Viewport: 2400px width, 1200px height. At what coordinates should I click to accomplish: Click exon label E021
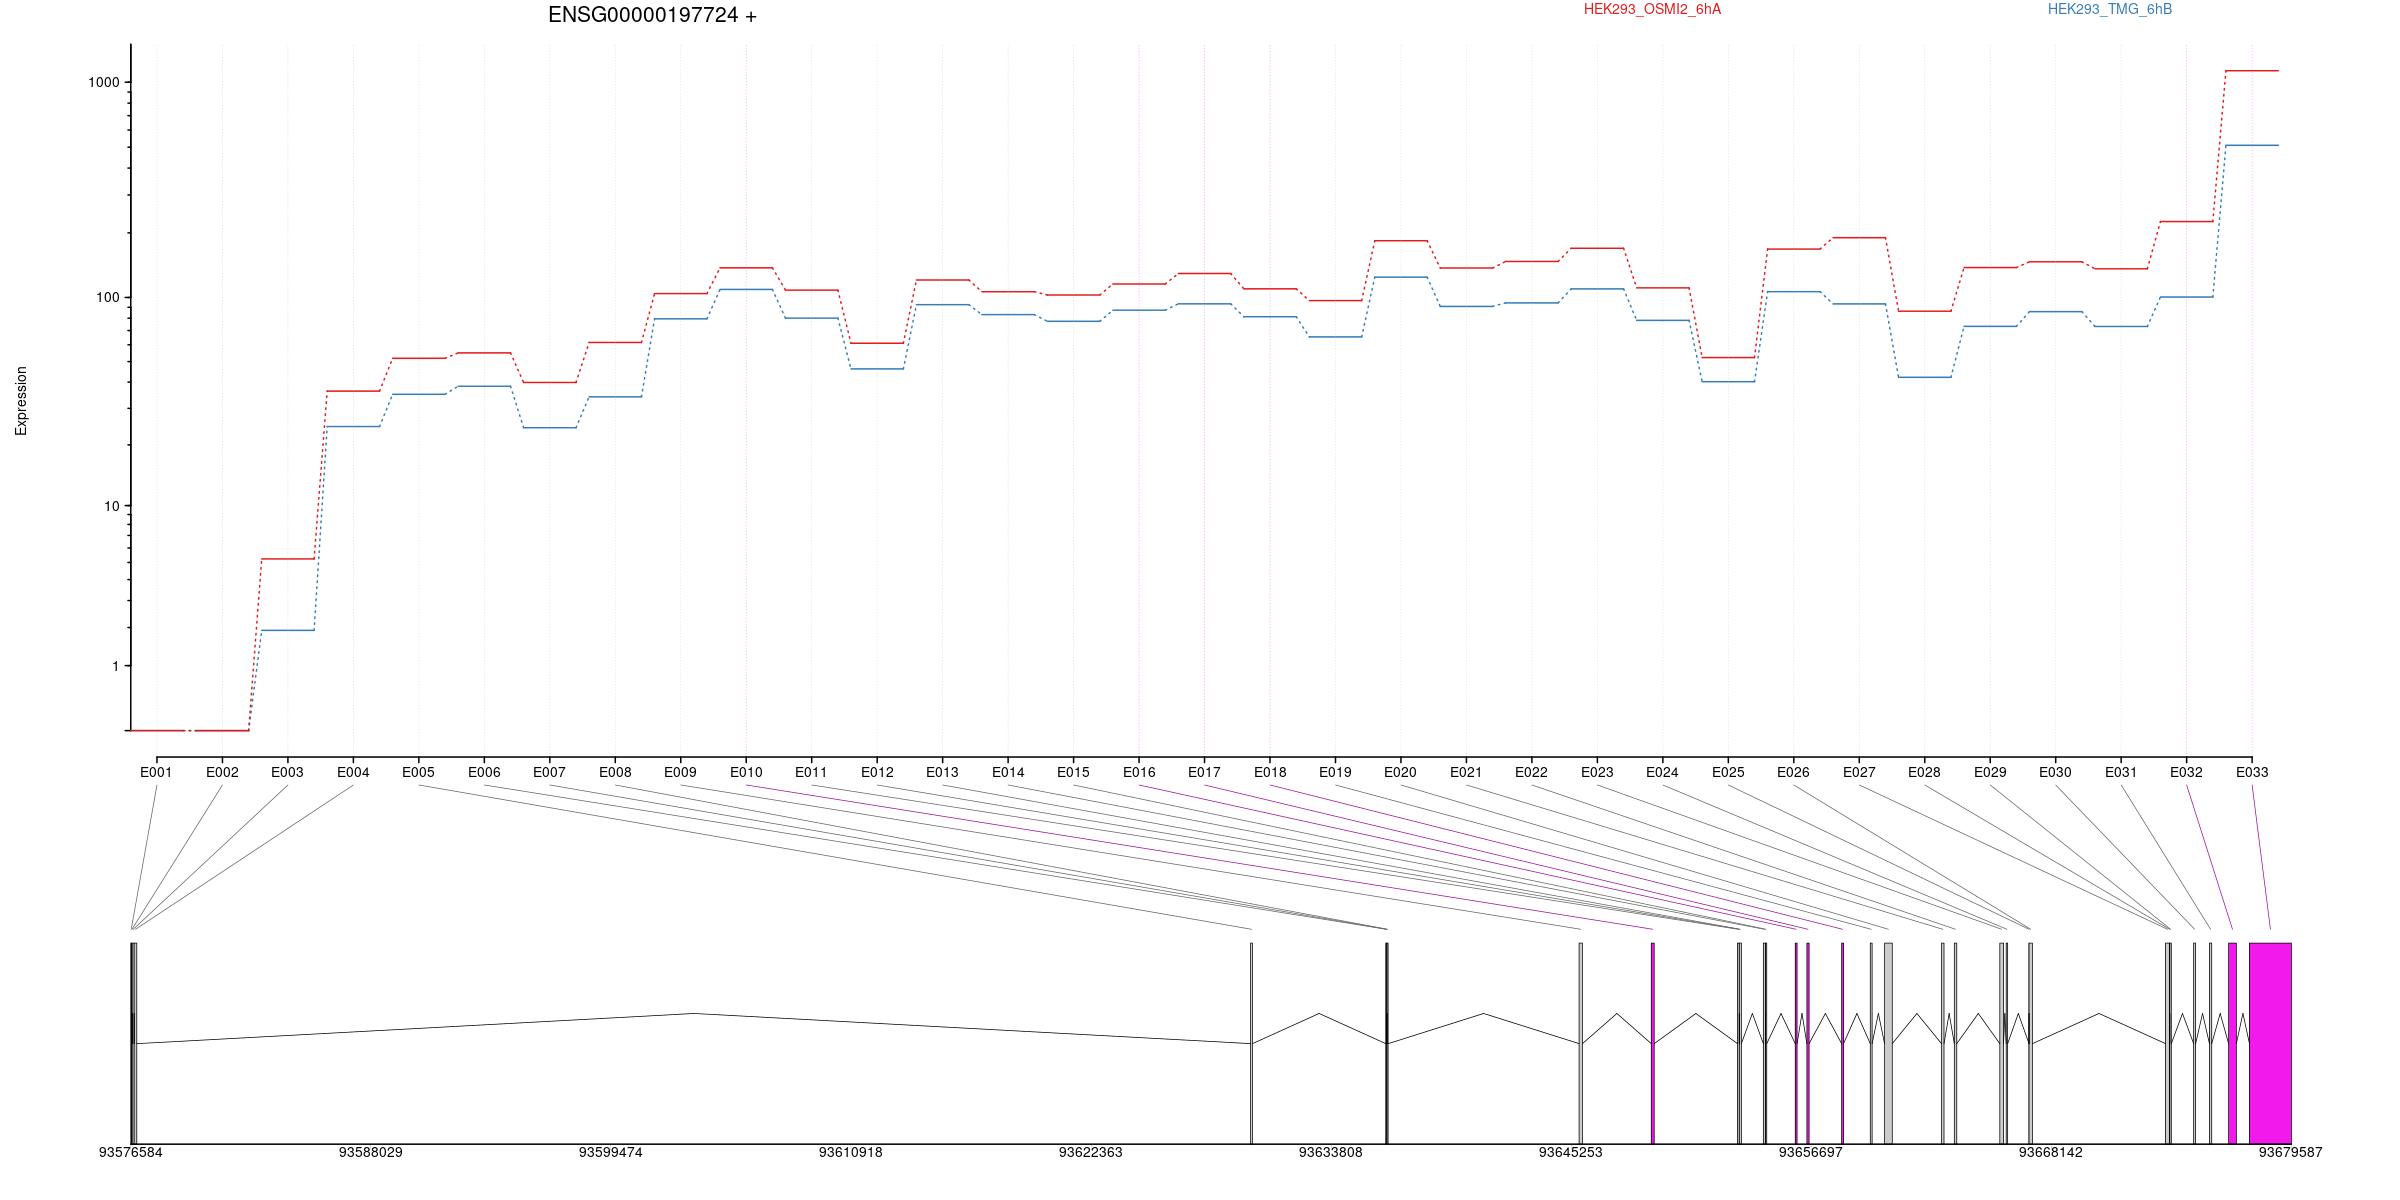pyautogui.click(x=1466, y=772)
